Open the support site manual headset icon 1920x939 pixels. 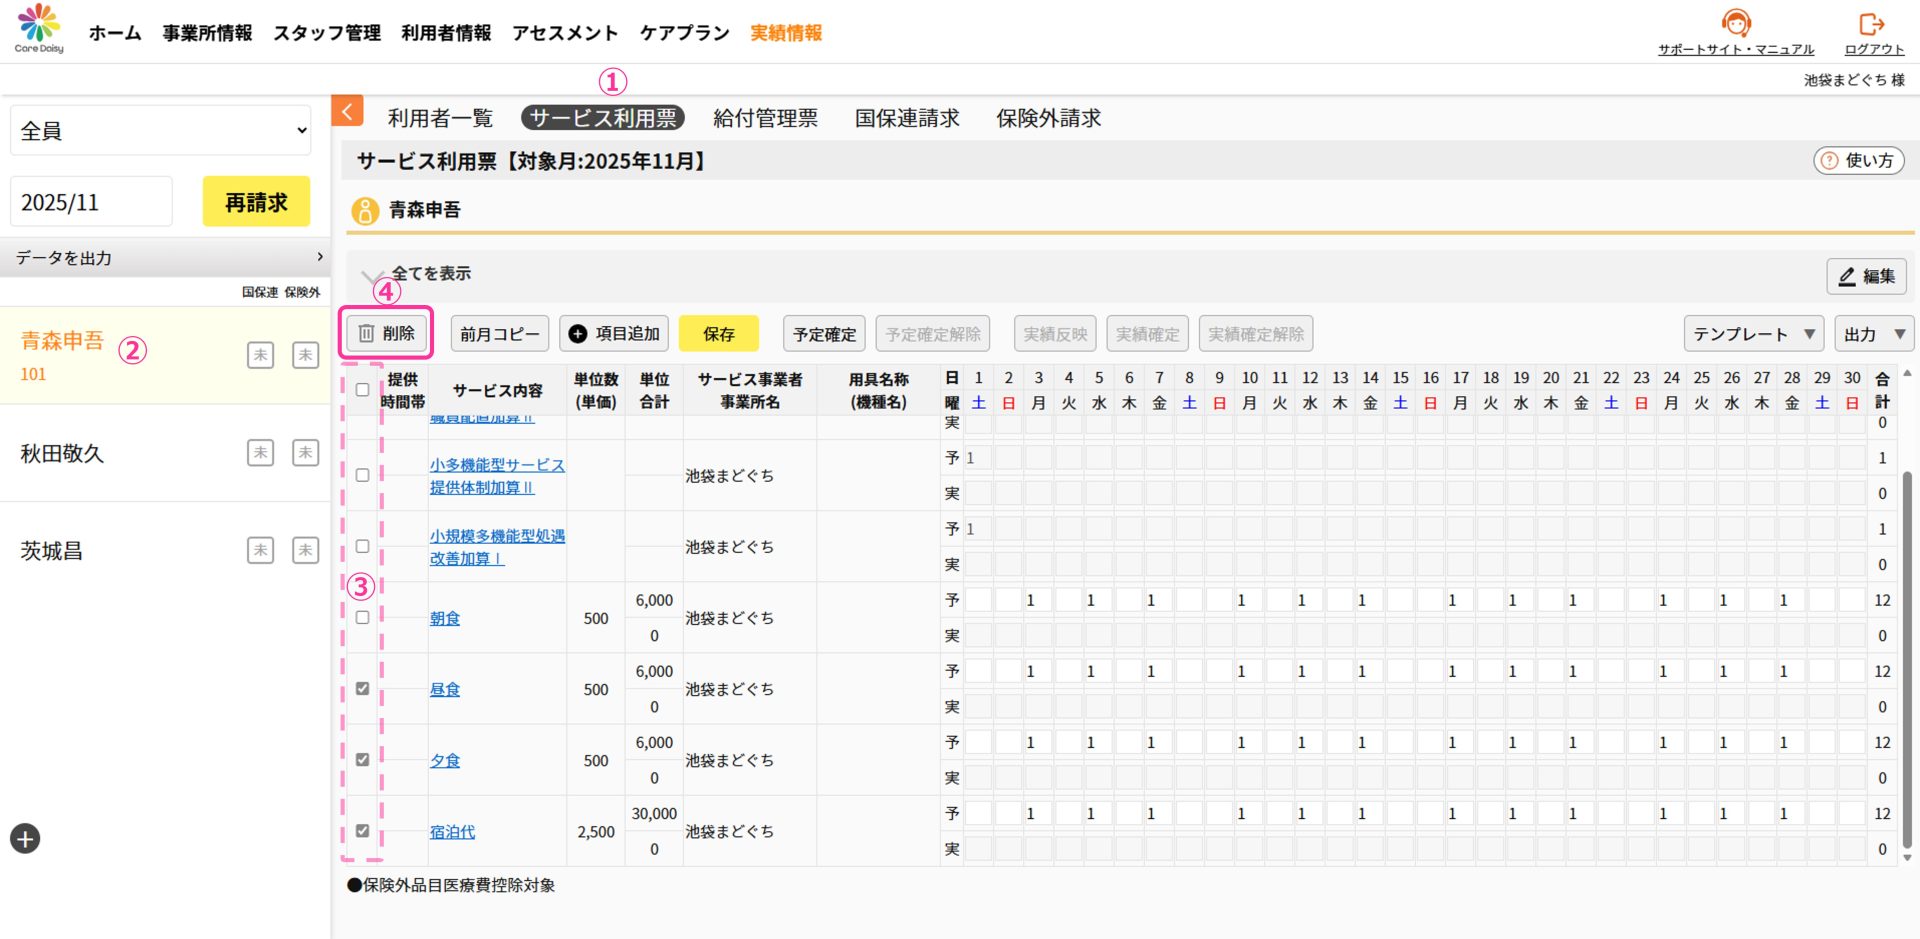(x=1736, y=23)
